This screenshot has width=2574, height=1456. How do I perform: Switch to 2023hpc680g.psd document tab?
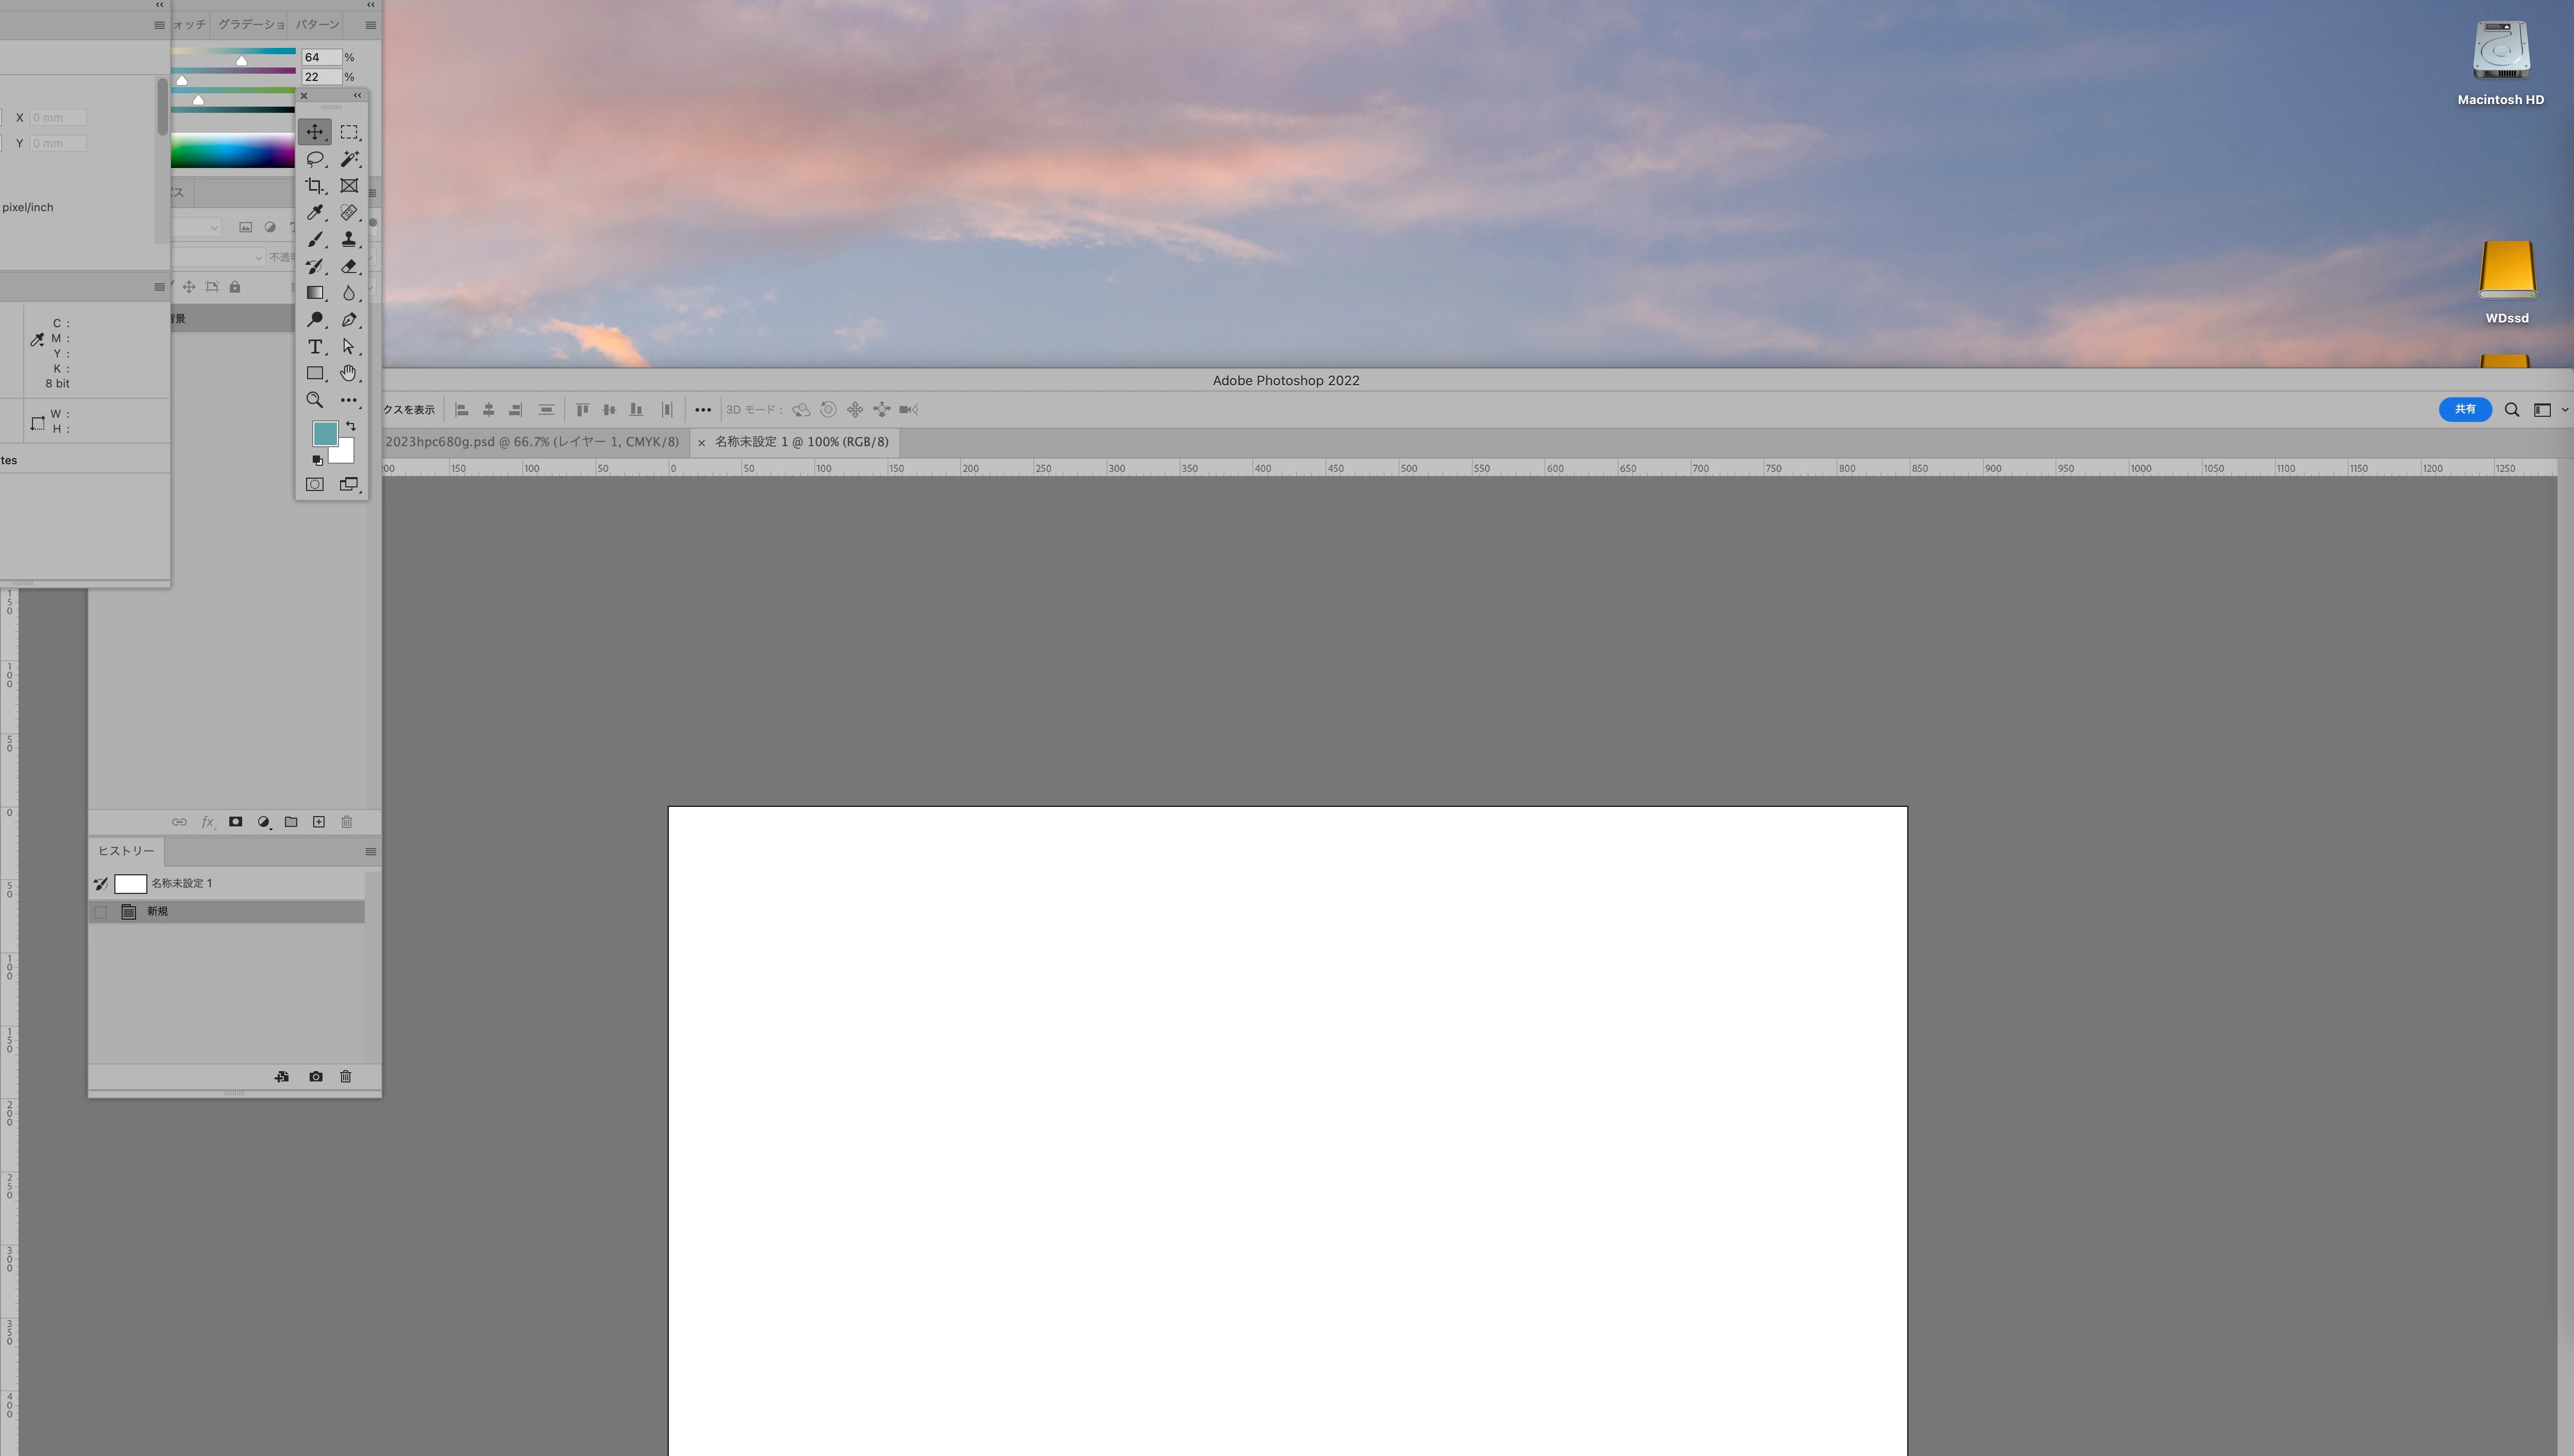coord(532,442)
